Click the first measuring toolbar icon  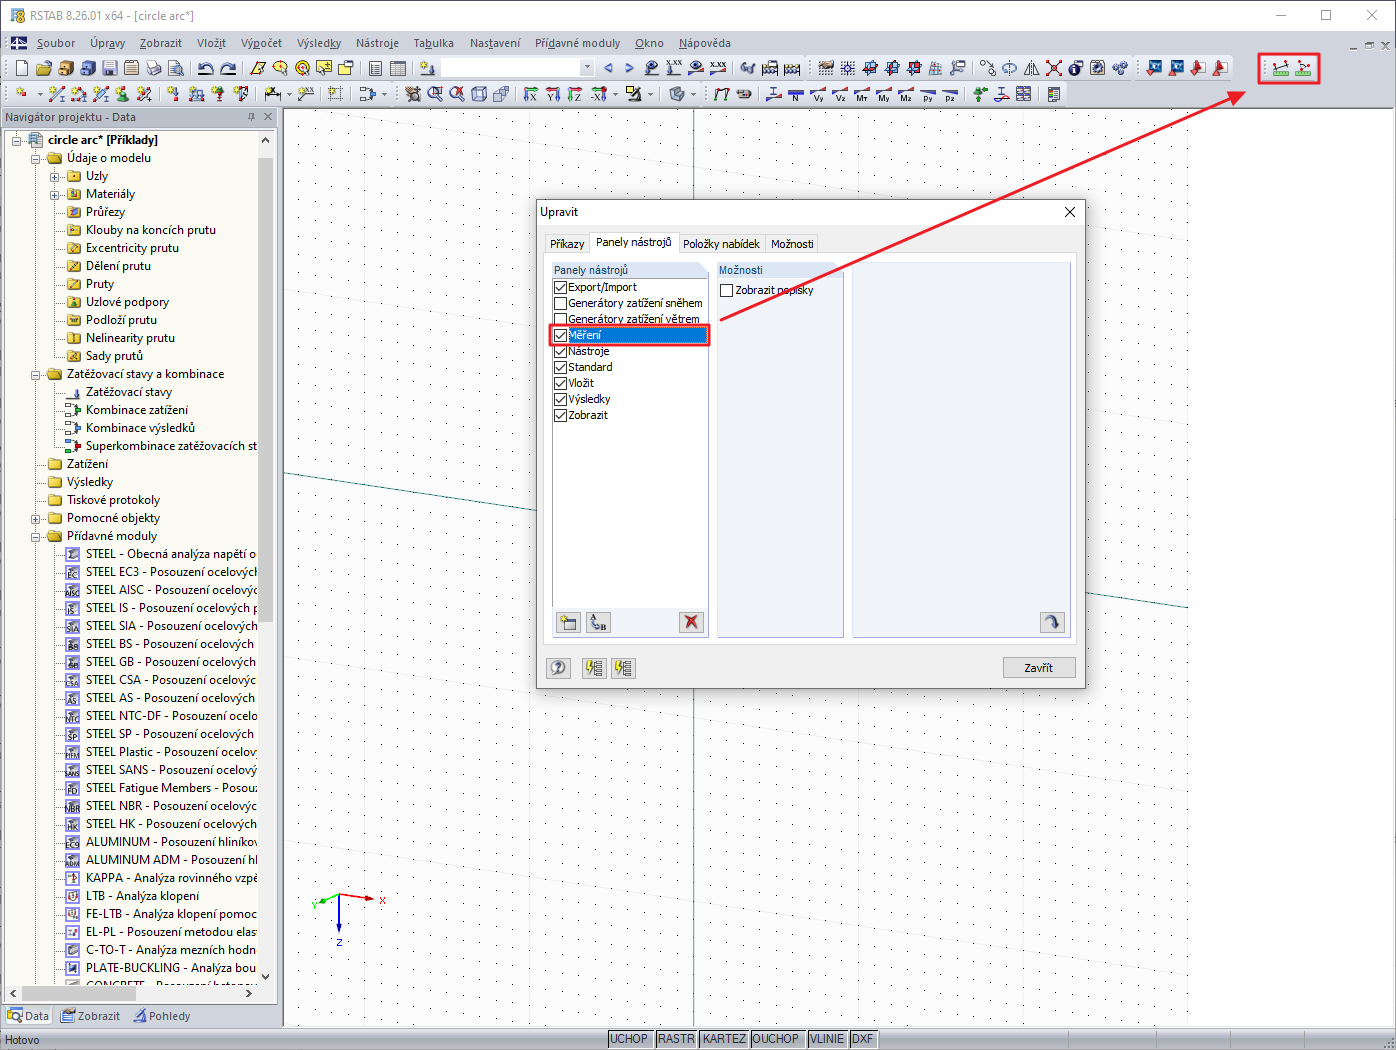point(1280,68)
